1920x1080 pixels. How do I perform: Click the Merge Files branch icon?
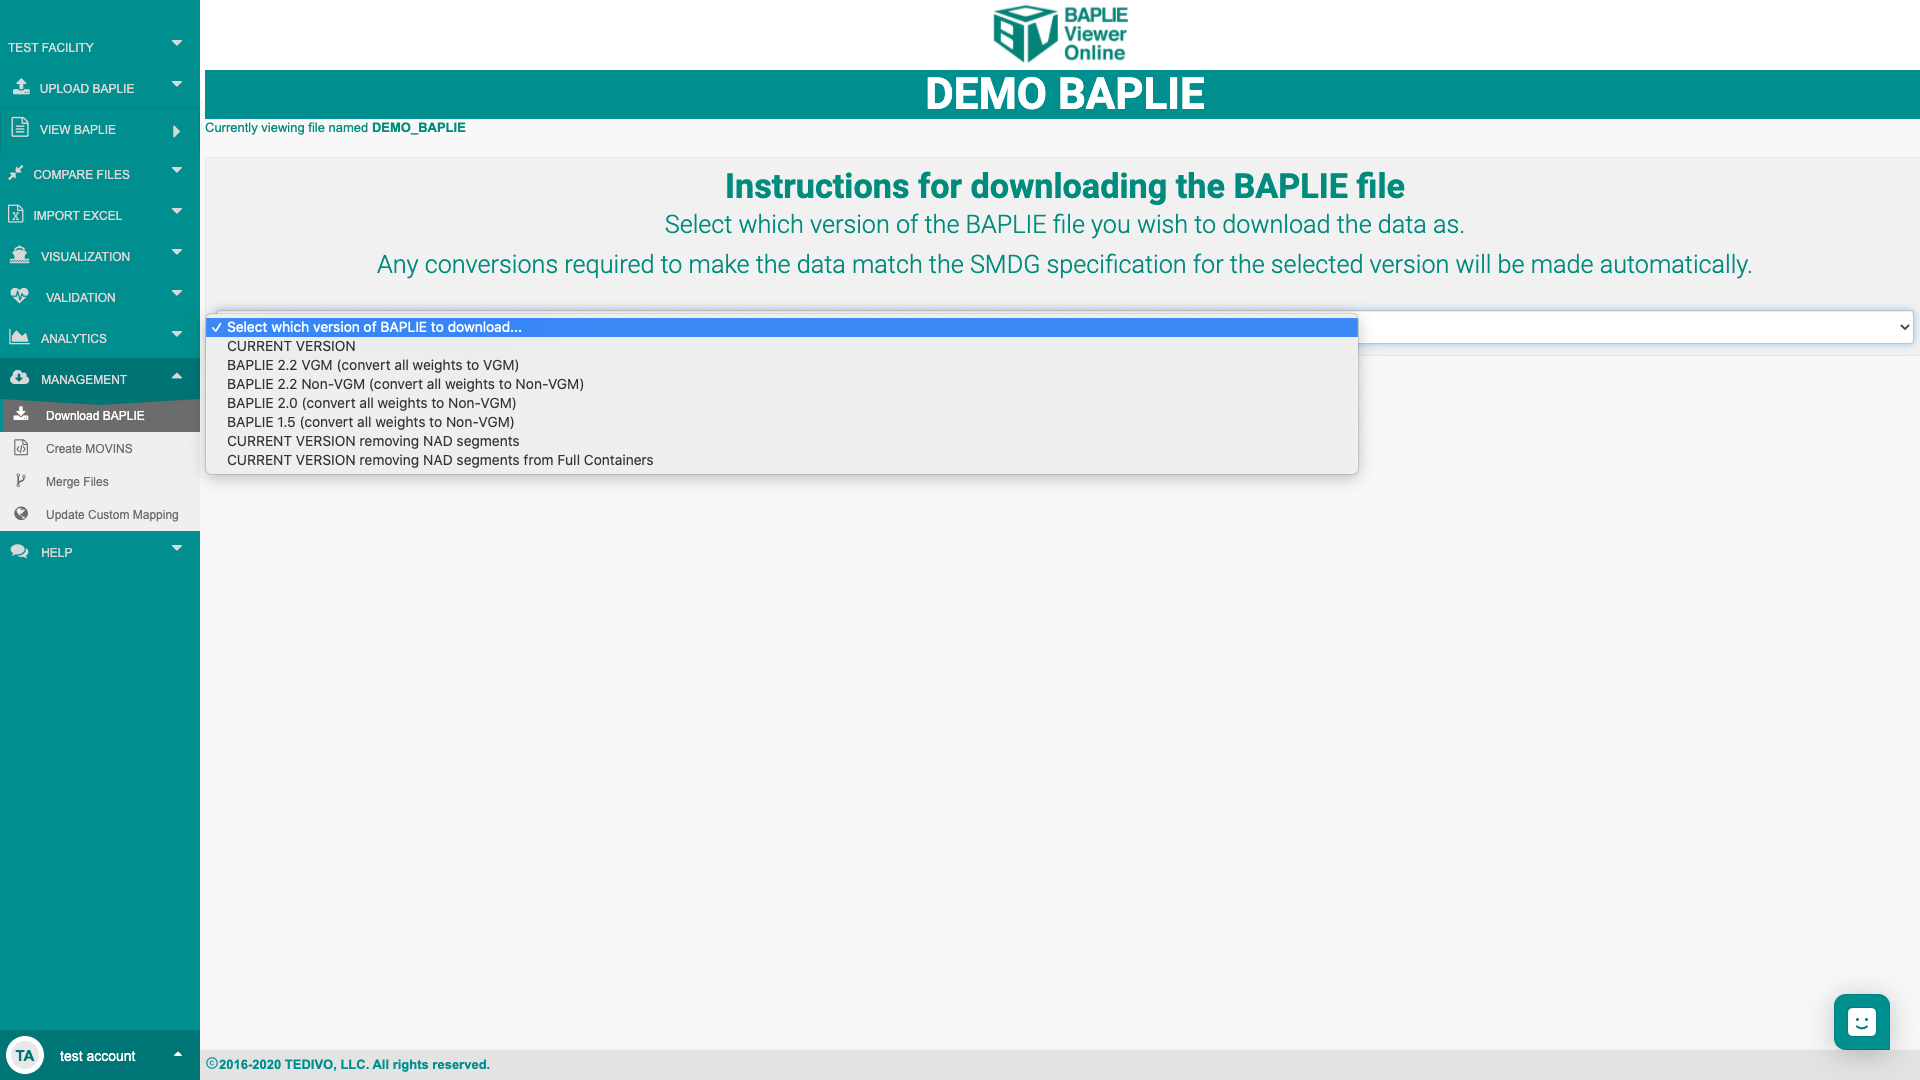click(21, 481)
